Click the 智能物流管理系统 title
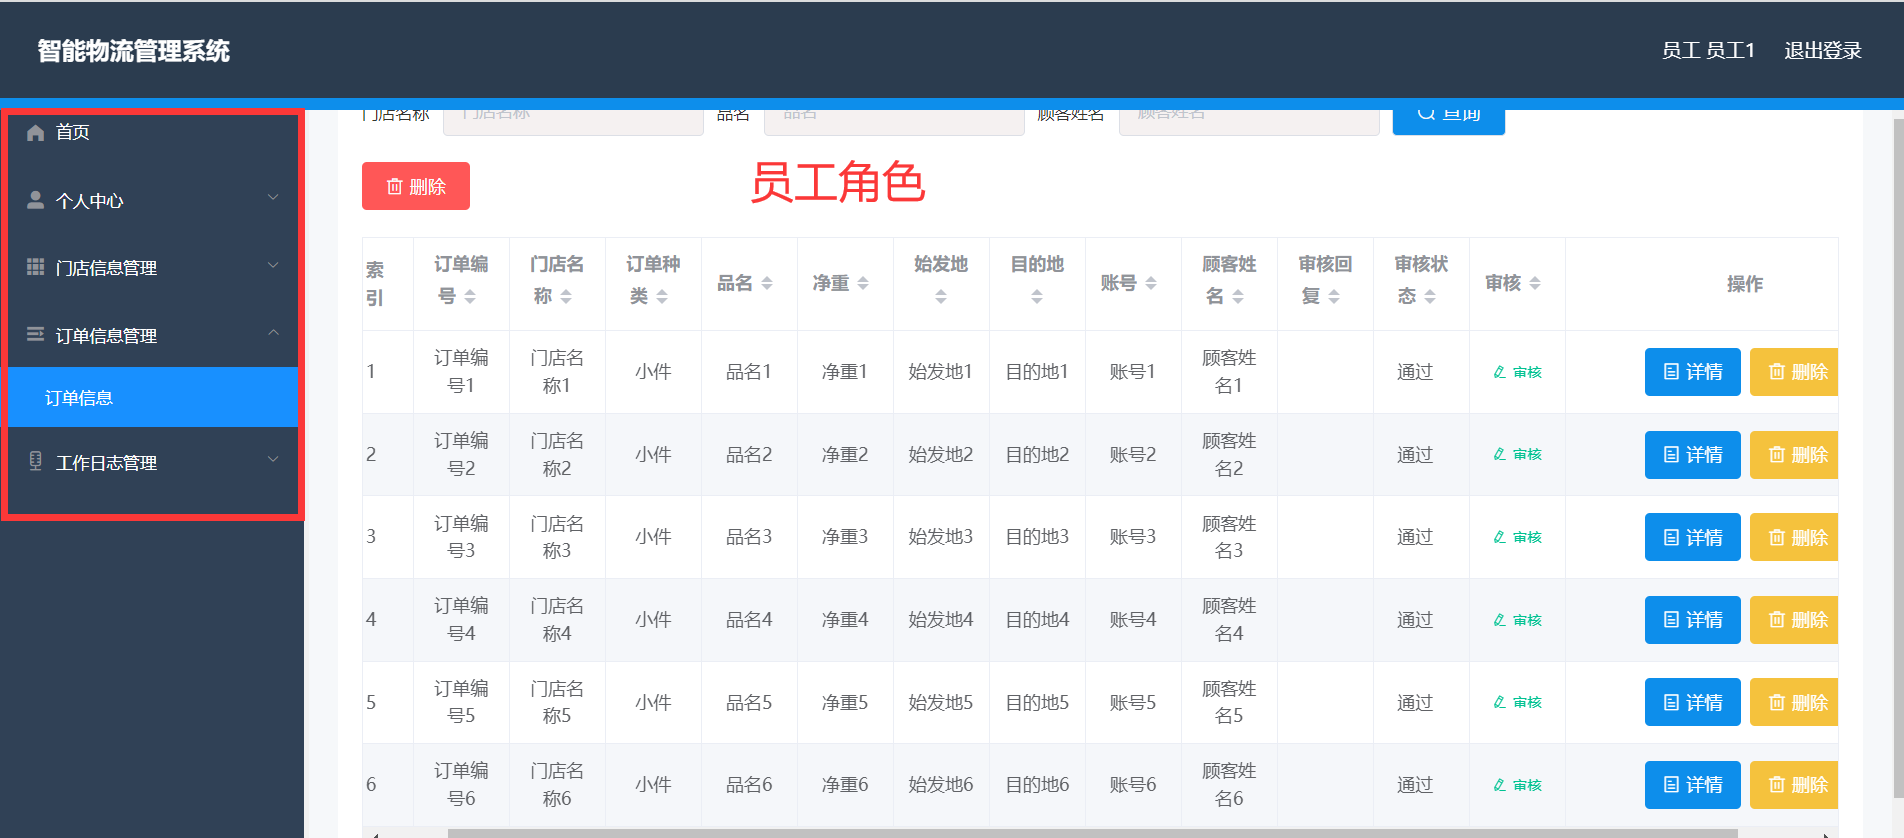Viewport: 1904px width, 838px height. [x=134, y=51]
